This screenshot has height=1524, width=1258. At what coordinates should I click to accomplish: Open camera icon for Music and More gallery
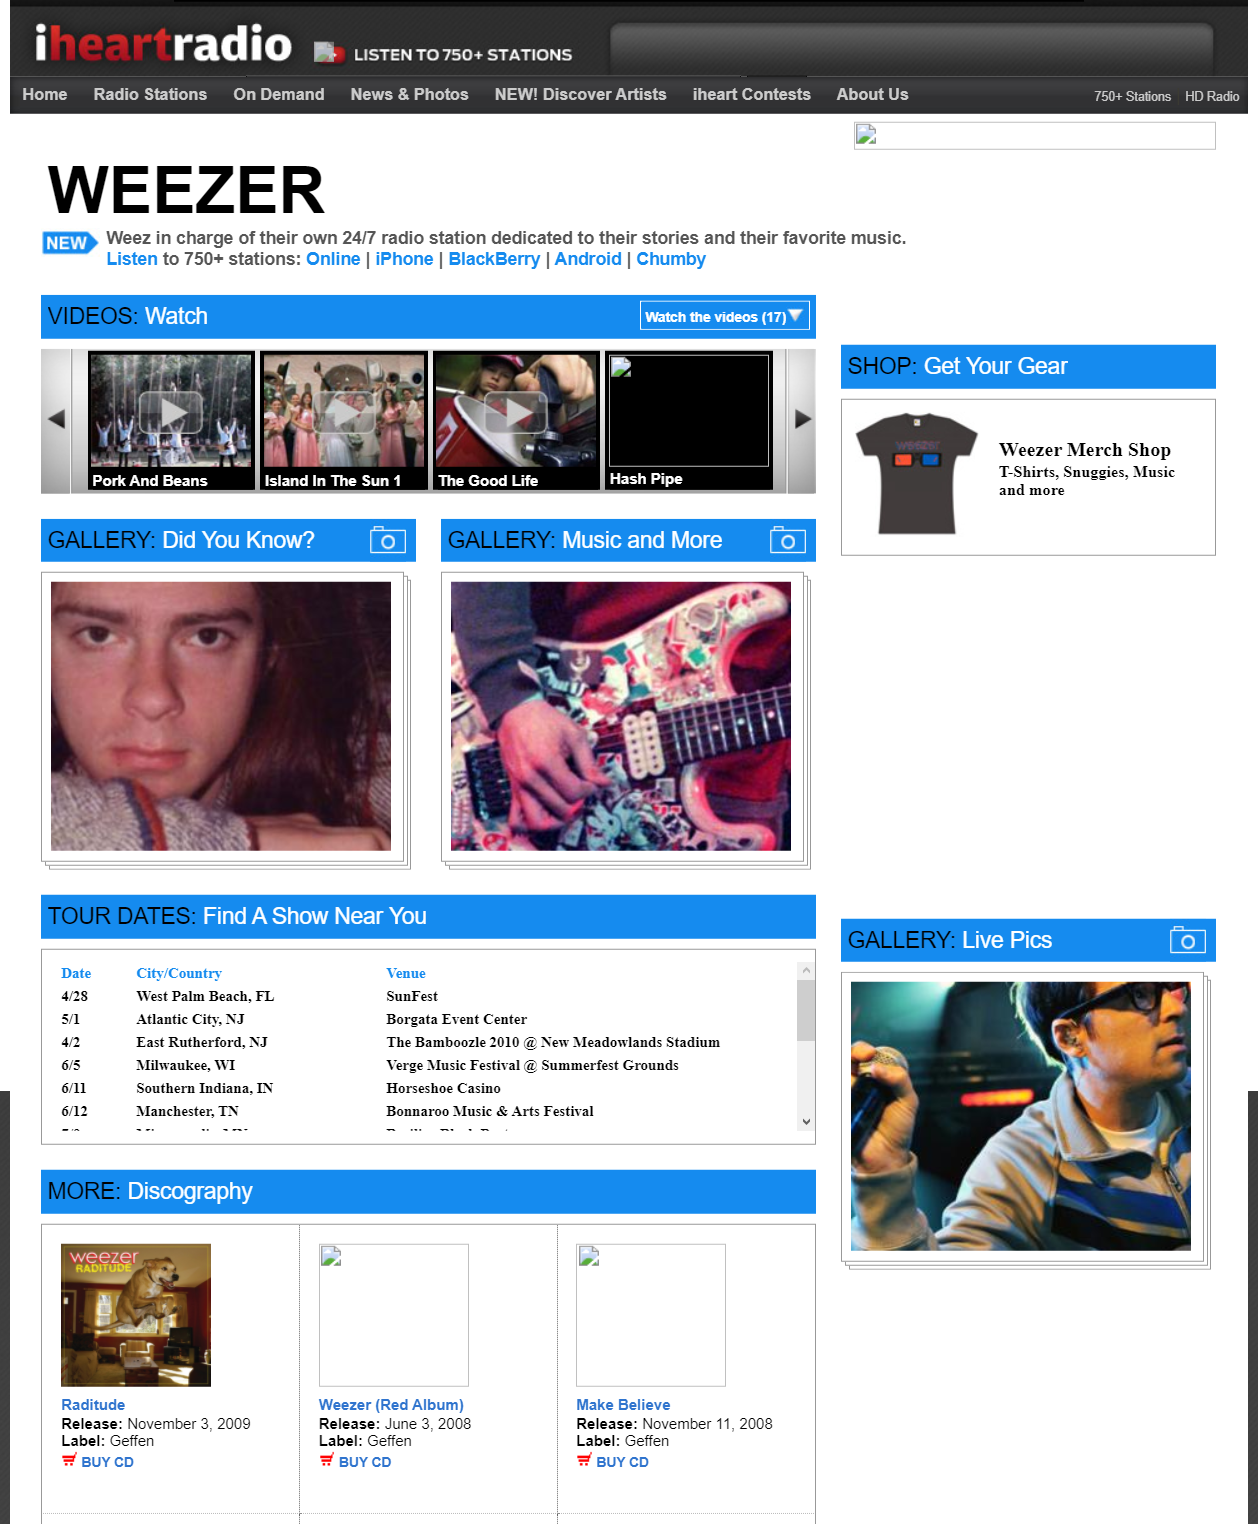tap(788, 540)
